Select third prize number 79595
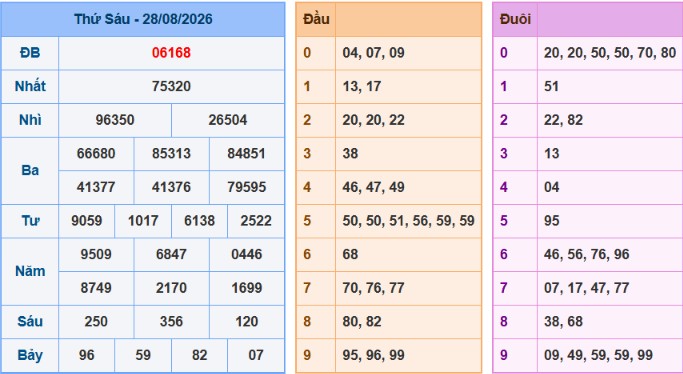This screenshot has height=374, width=683. point(247,187)
